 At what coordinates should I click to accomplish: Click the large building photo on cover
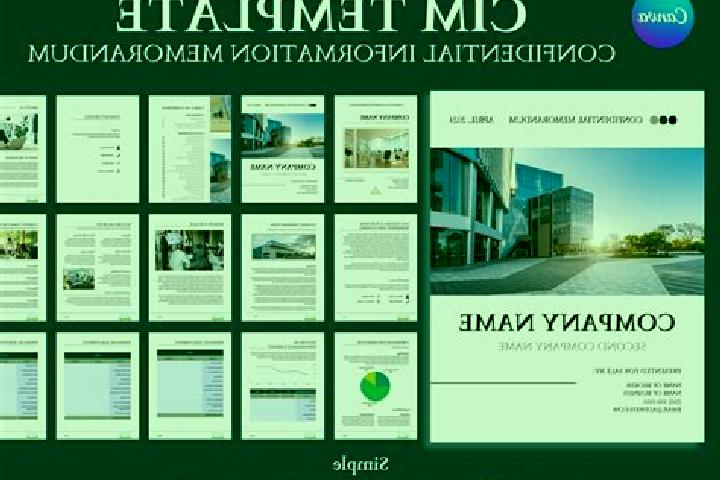pyautogui.click(x=567, y=221)
